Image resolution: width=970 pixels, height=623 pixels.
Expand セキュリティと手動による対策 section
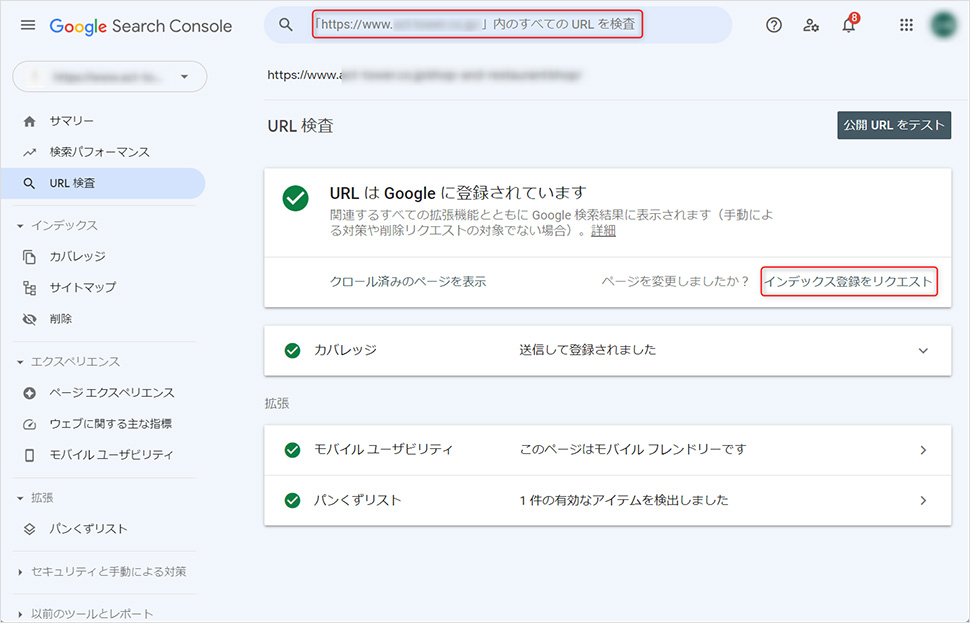tap(102, 572)
